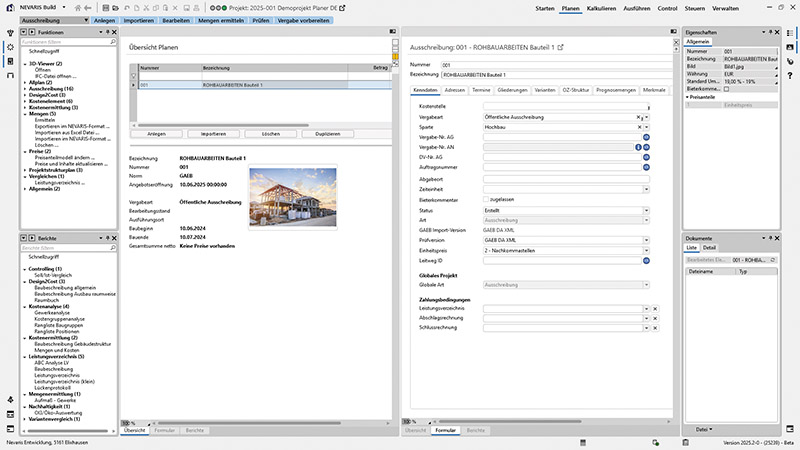The image size is (800, 450).
Task: Toggle the Bieterkommentar zugelassen checkbox
Action: 486,199
